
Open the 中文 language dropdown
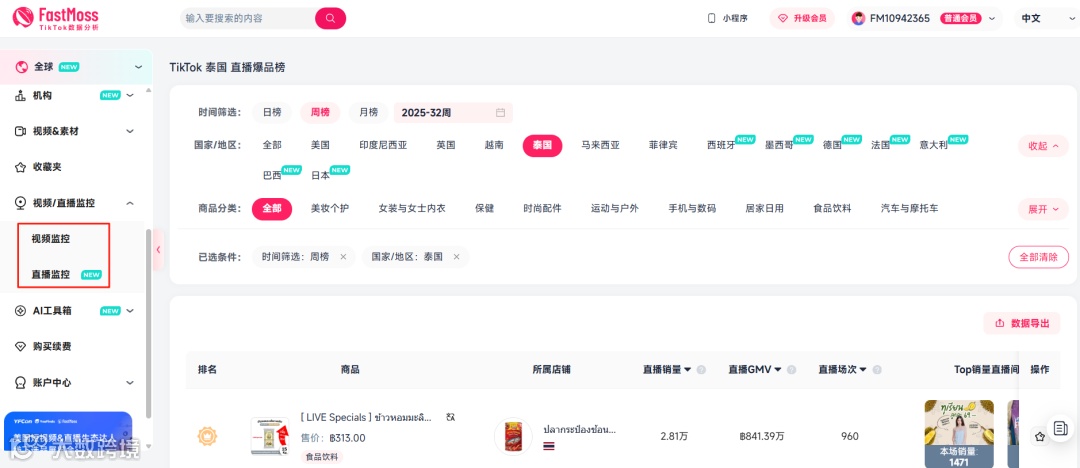point(1046,19)
